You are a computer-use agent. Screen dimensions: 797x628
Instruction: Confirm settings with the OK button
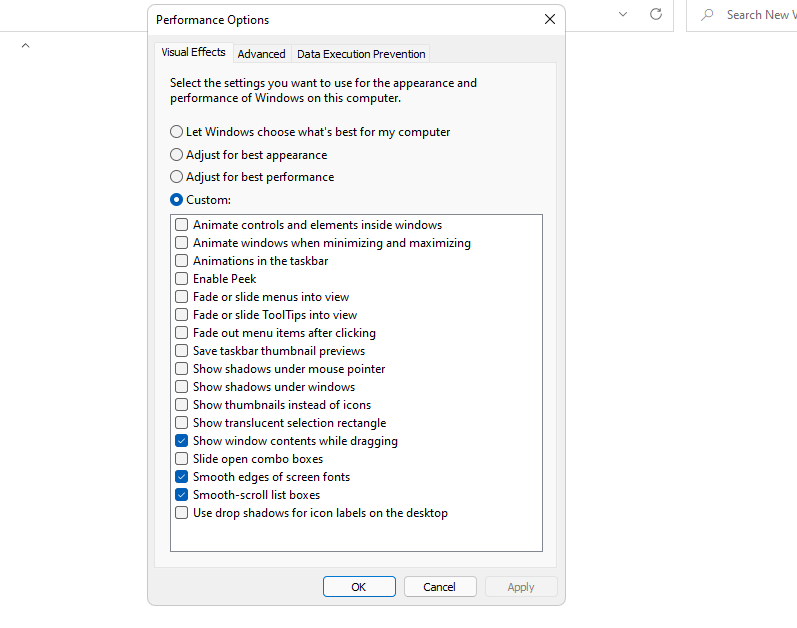pyautogui.click(x=359, y=587)
